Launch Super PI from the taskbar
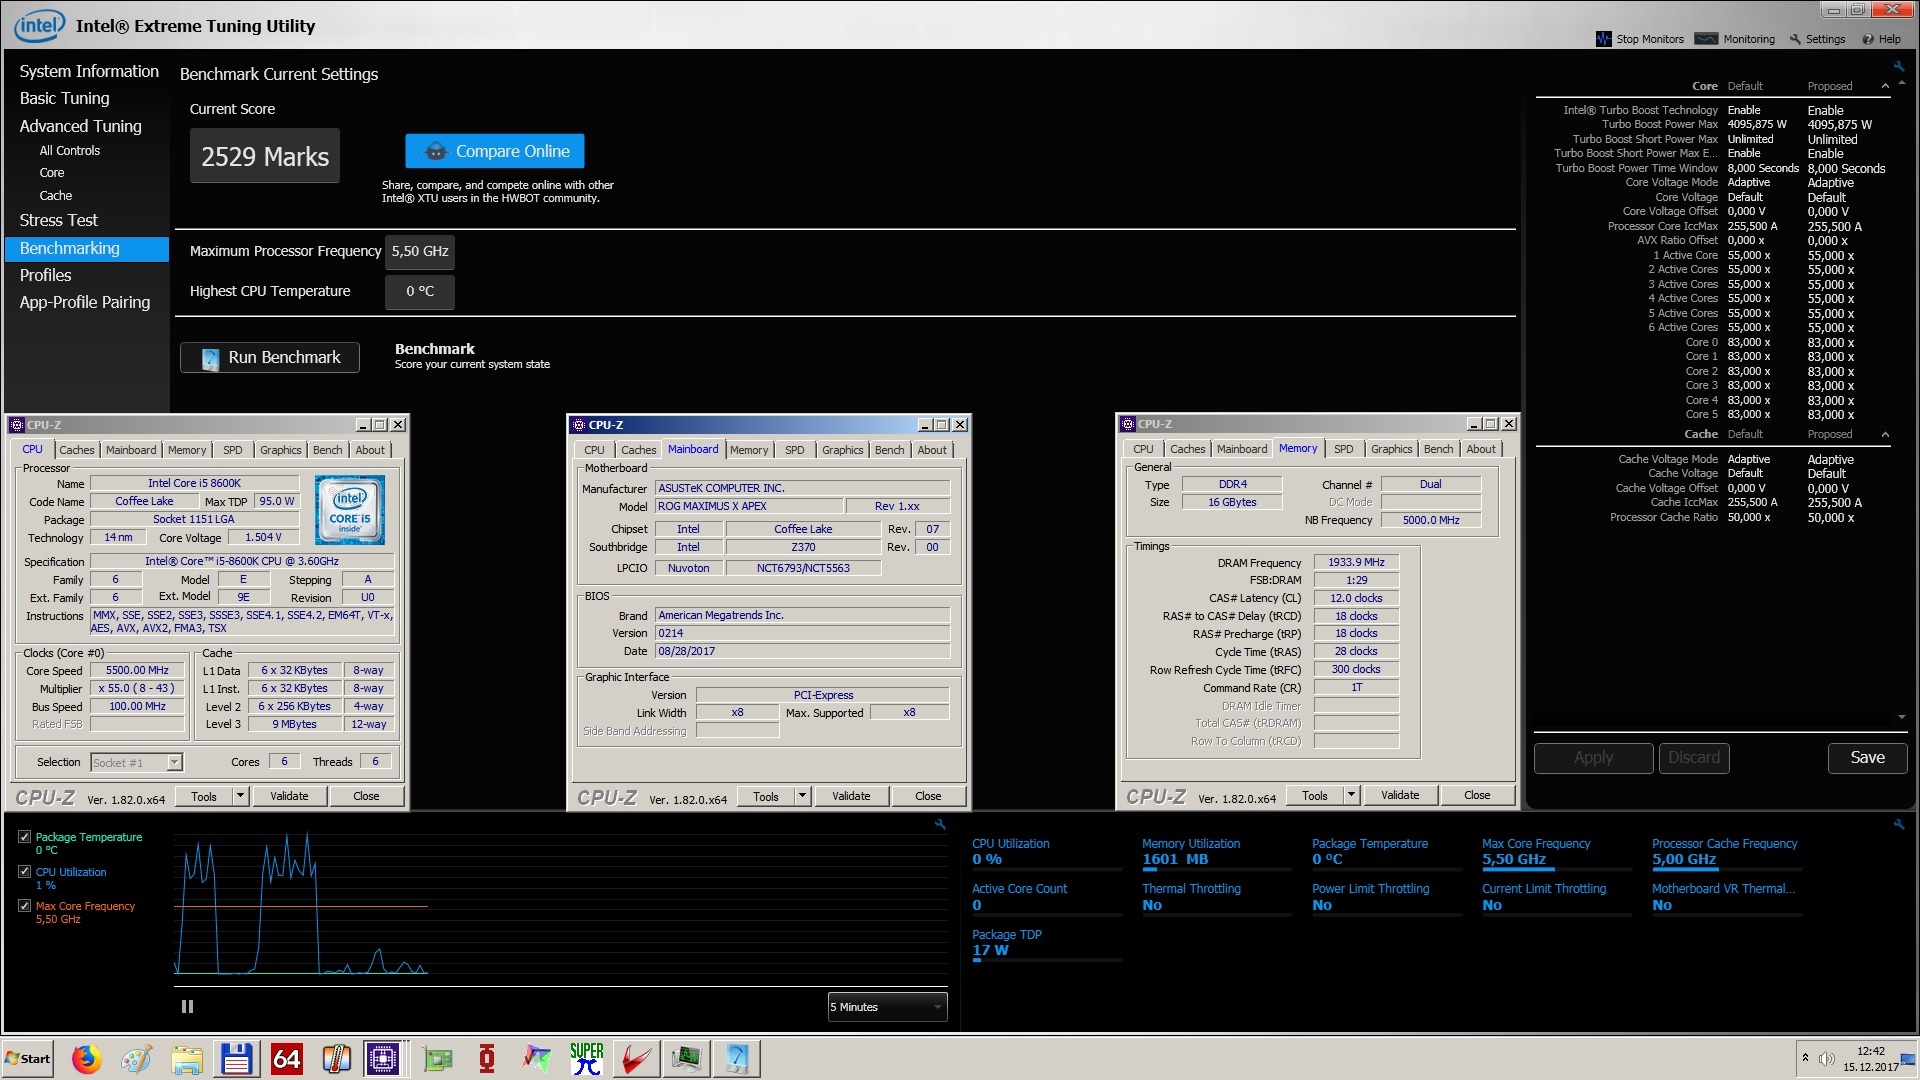The image size is (1920, 1080). point(587,1058)
